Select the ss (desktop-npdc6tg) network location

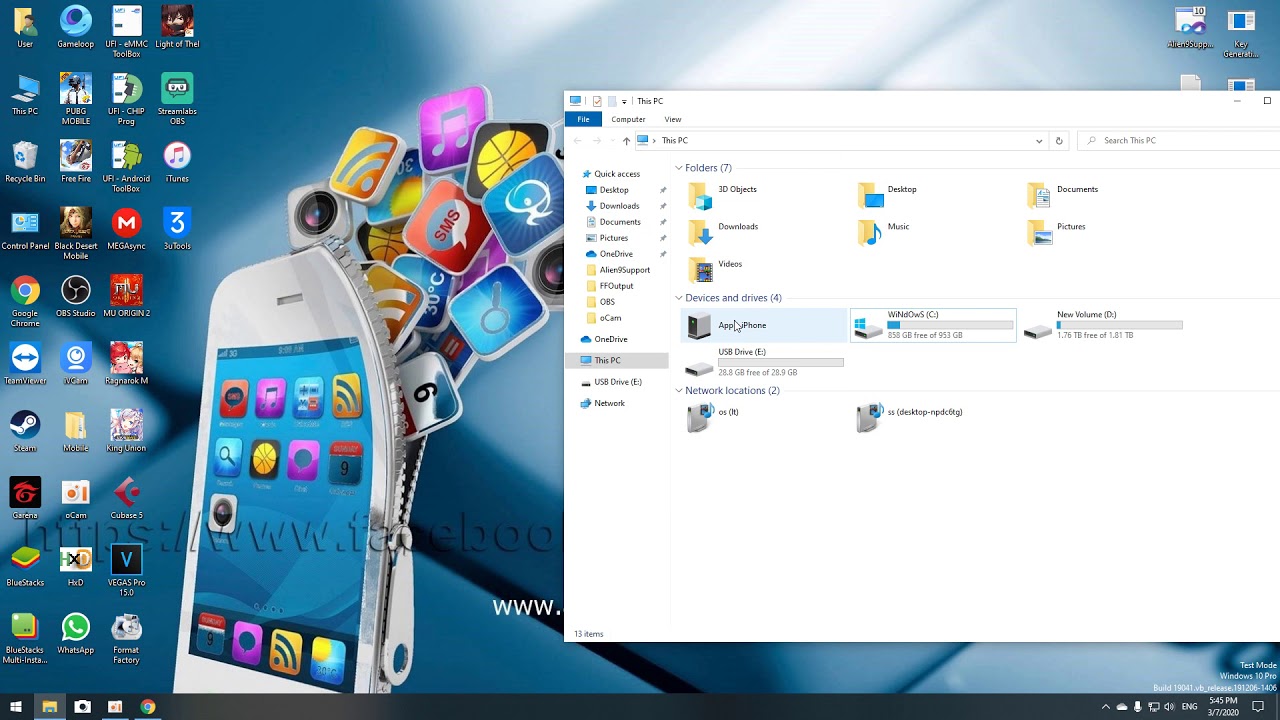pos(910,417)
